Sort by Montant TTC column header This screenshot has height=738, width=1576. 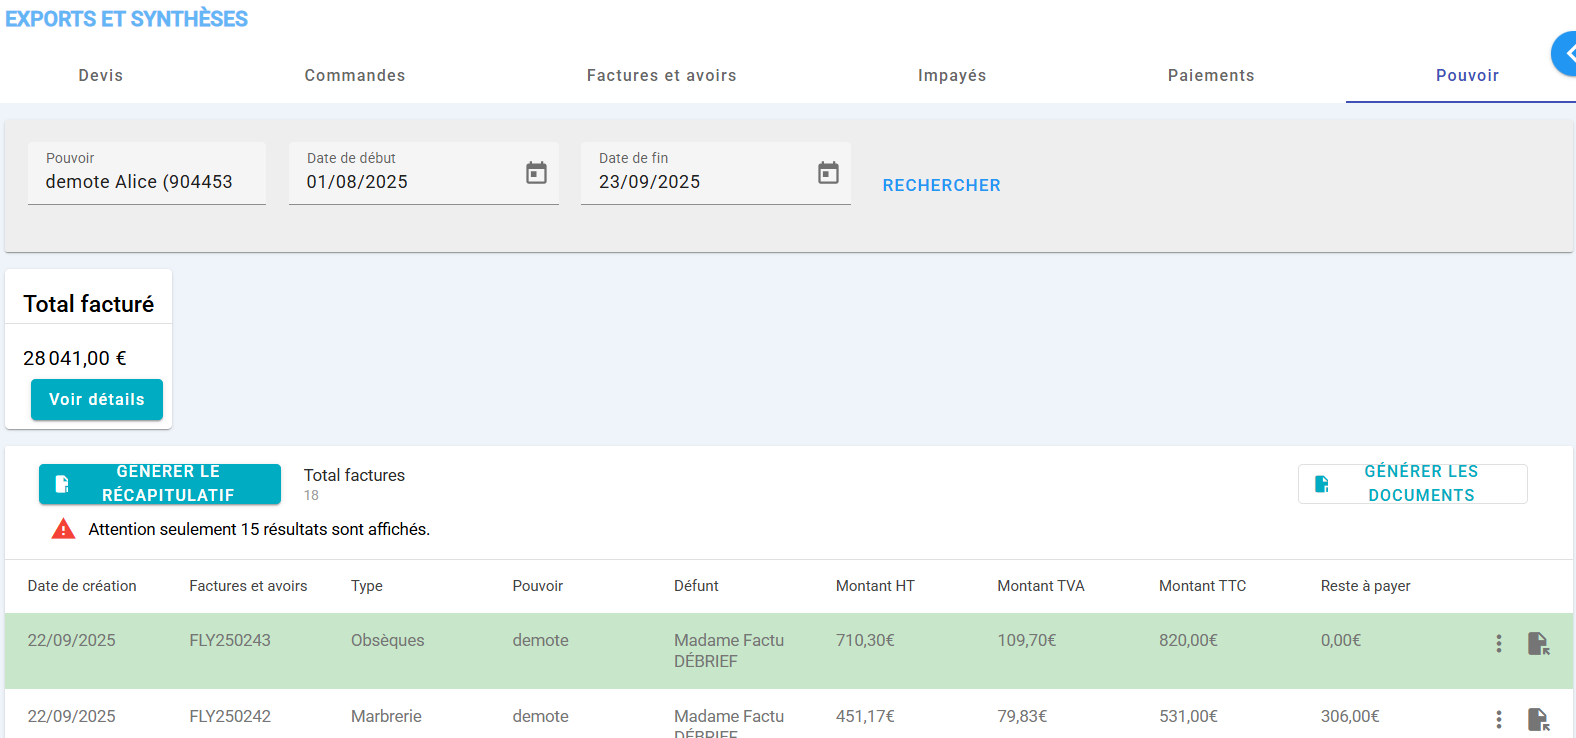[x=1202, y=586]
